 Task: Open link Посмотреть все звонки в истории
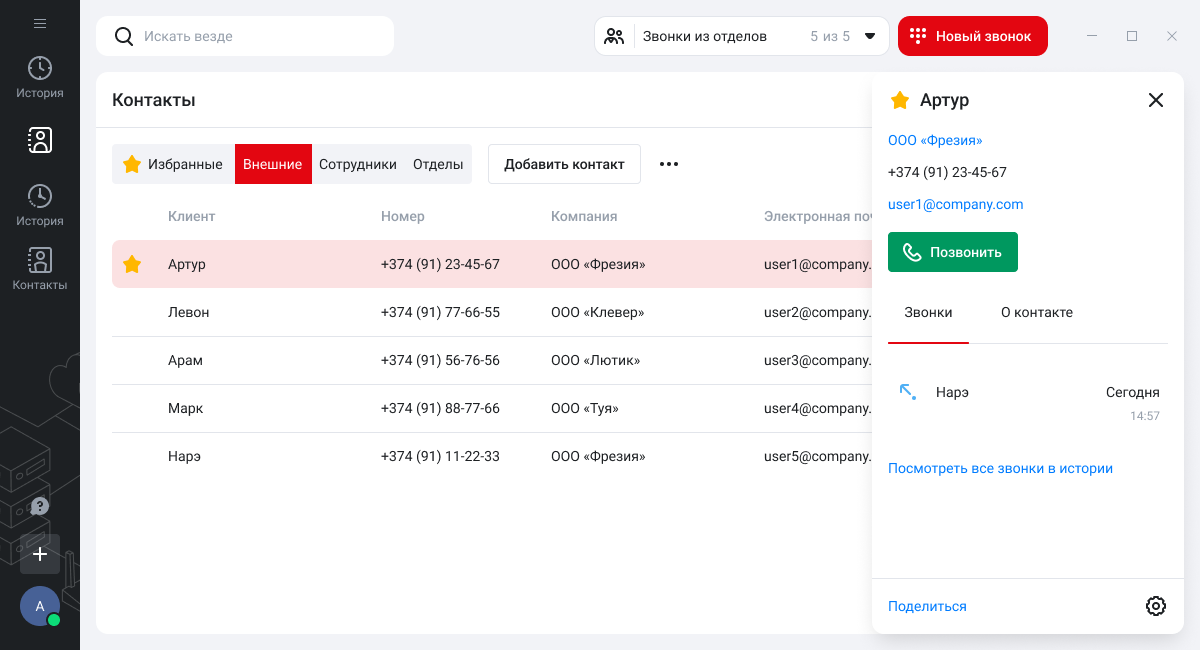[x=1000, y=469]
